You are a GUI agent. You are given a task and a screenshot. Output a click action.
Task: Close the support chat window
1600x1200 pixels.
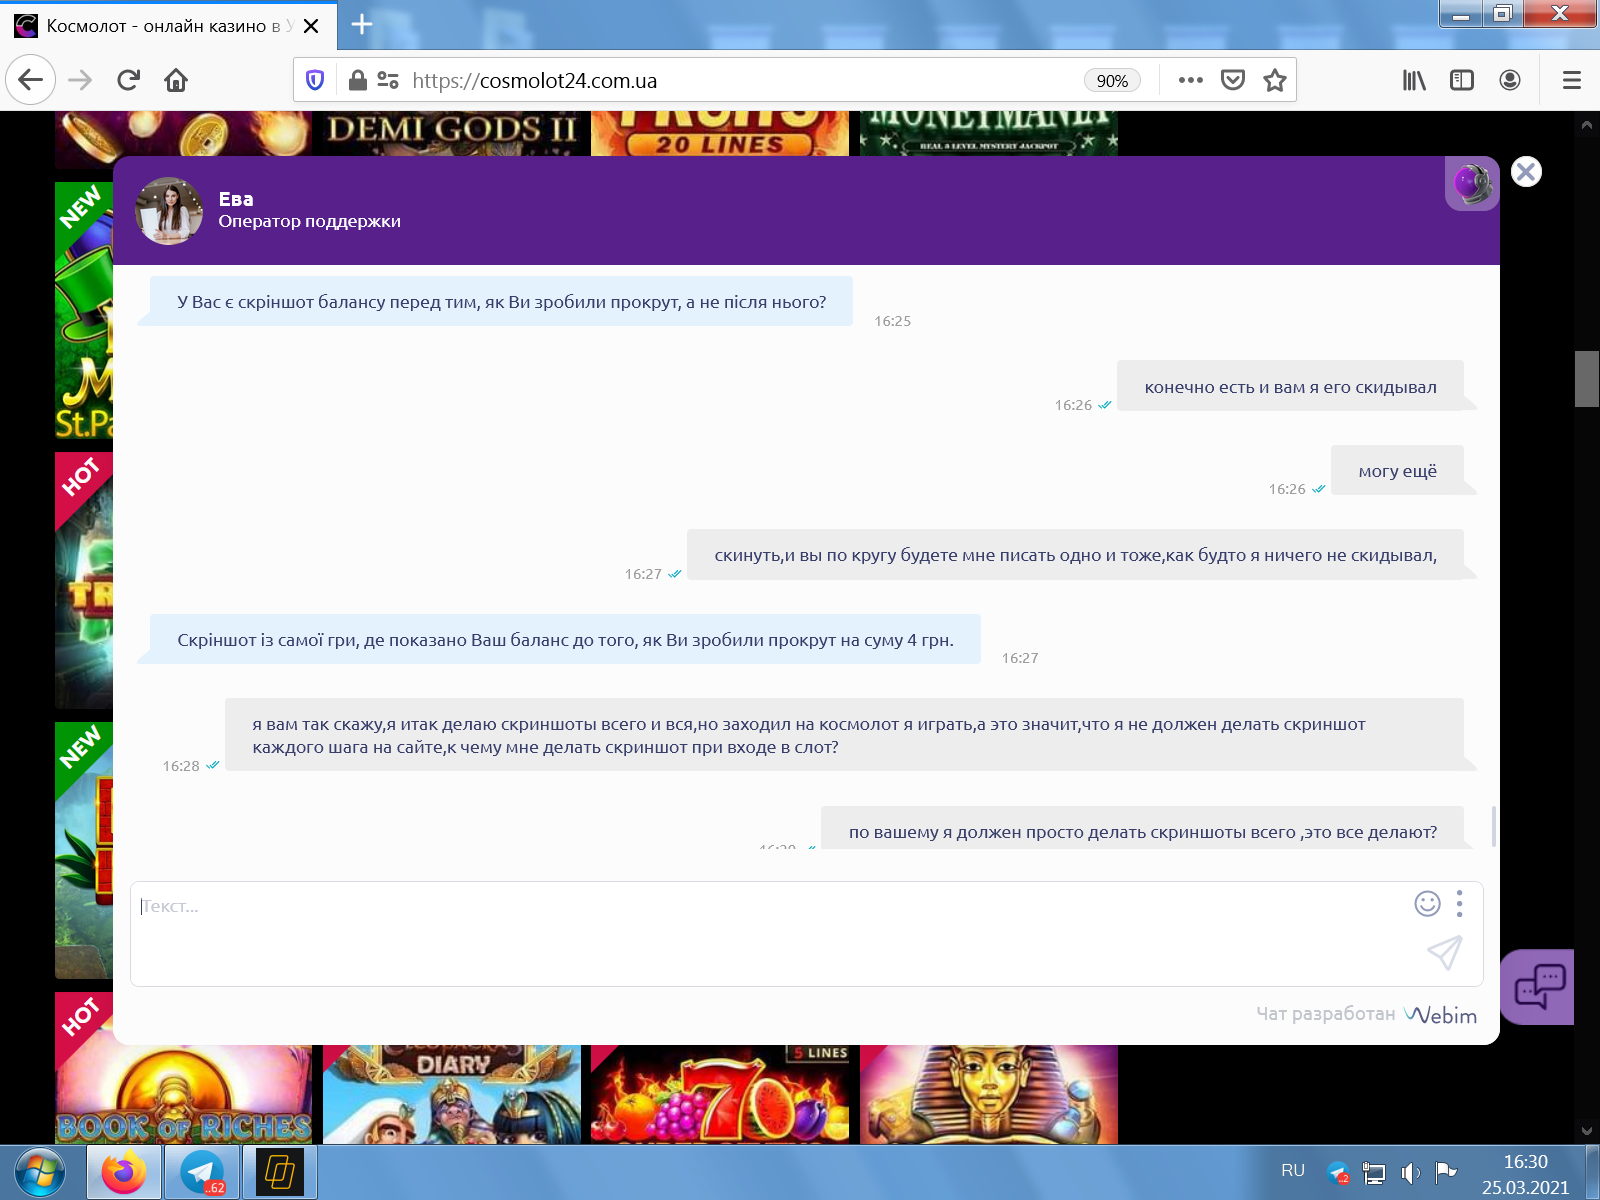[x=1526, y=172]
